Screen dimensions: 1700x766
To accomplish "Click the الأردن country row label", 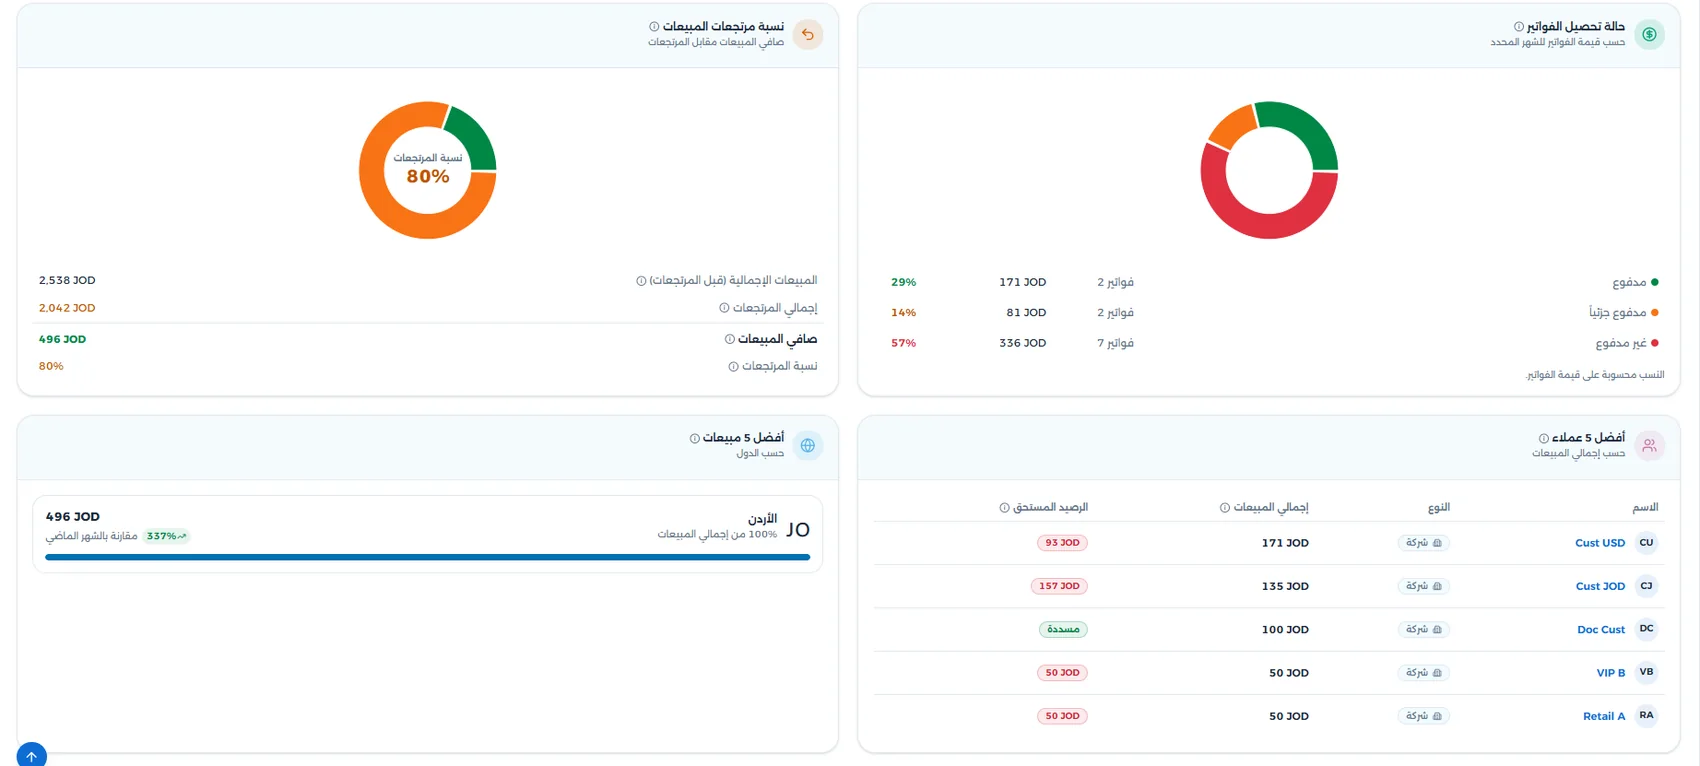I will click(762, 519).
